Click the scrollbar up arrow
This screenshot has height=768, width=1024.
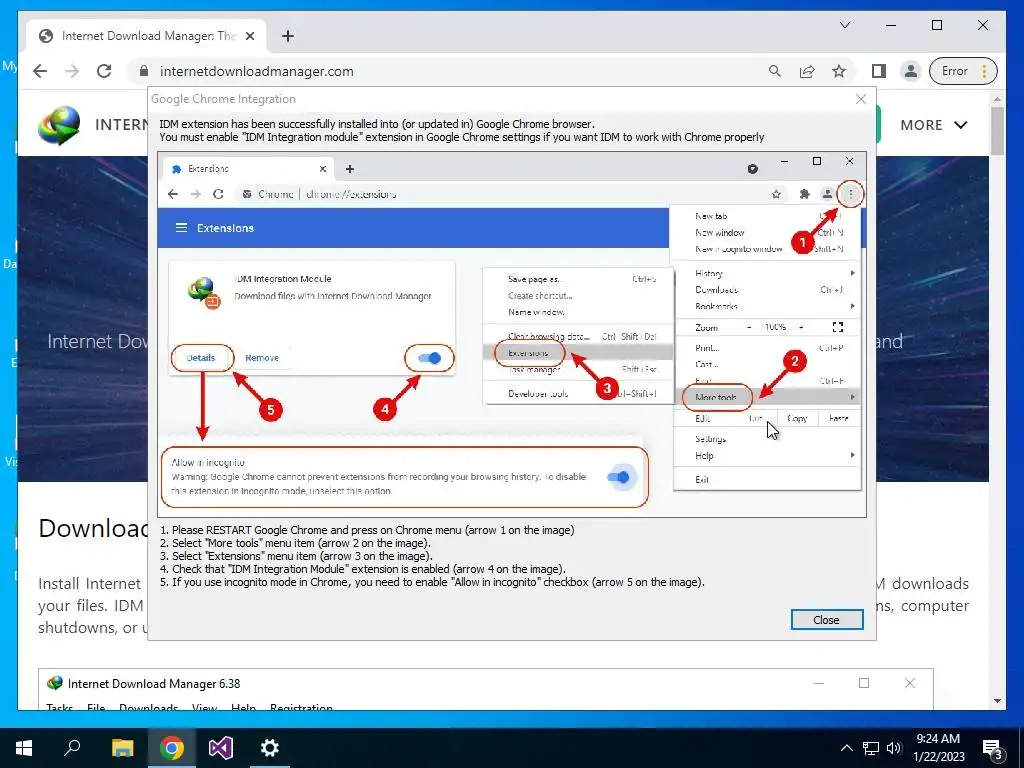point(997,99)
